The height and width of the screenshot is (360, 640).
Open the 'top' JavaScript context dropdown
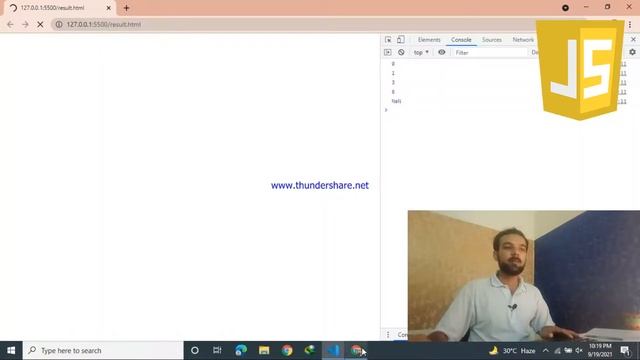point(421,52)
